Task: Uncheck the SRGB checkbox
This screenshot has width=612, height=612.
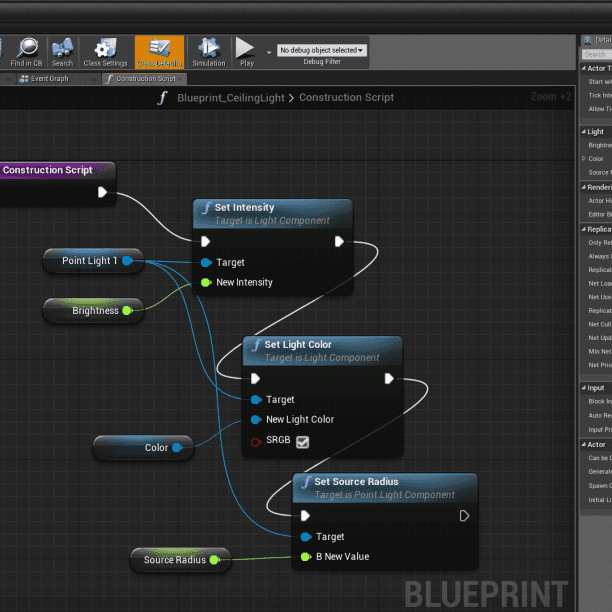Action: click(x=302, y=442)
